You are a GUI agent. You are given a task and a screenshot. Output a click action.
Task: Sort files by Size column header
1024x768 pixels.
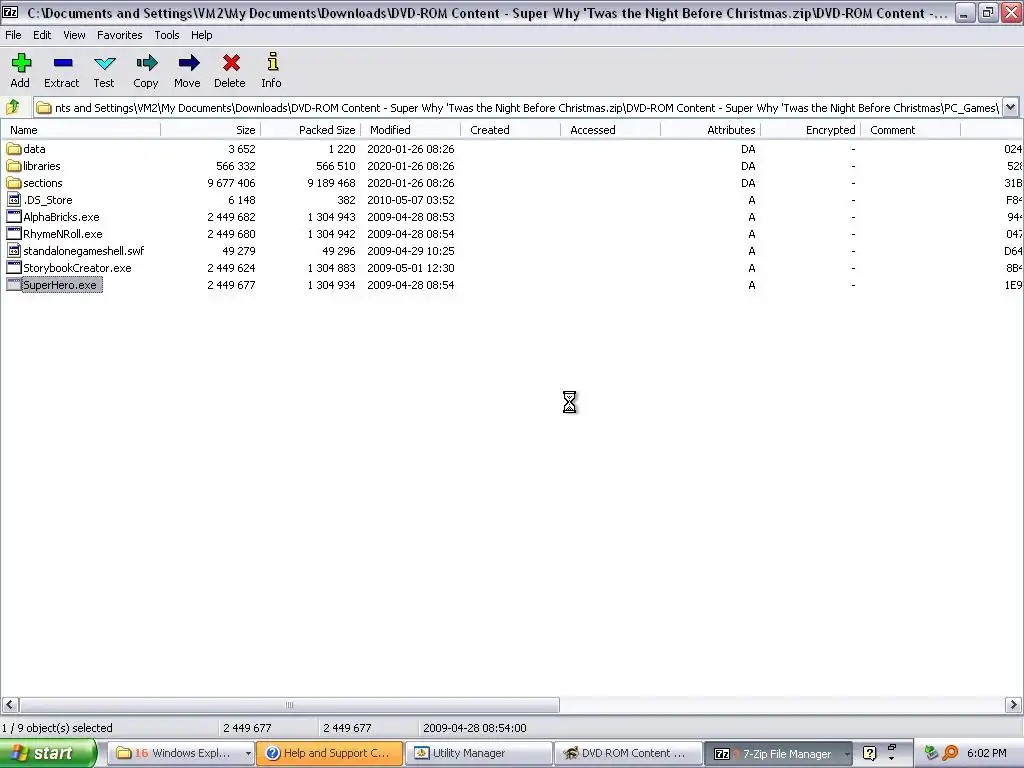pyautogui.click(x=210, y=130)
